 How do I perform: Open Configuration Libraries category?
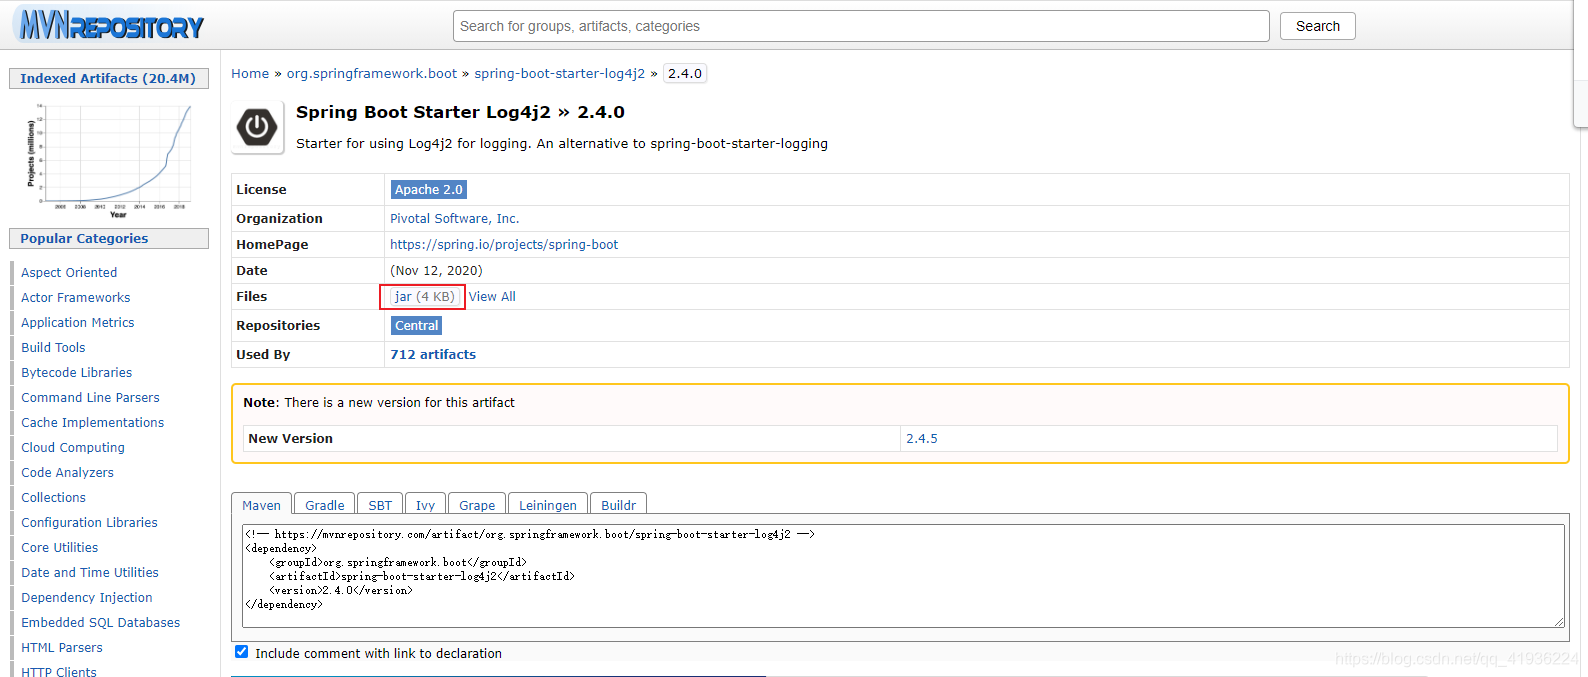coord(90,522)
